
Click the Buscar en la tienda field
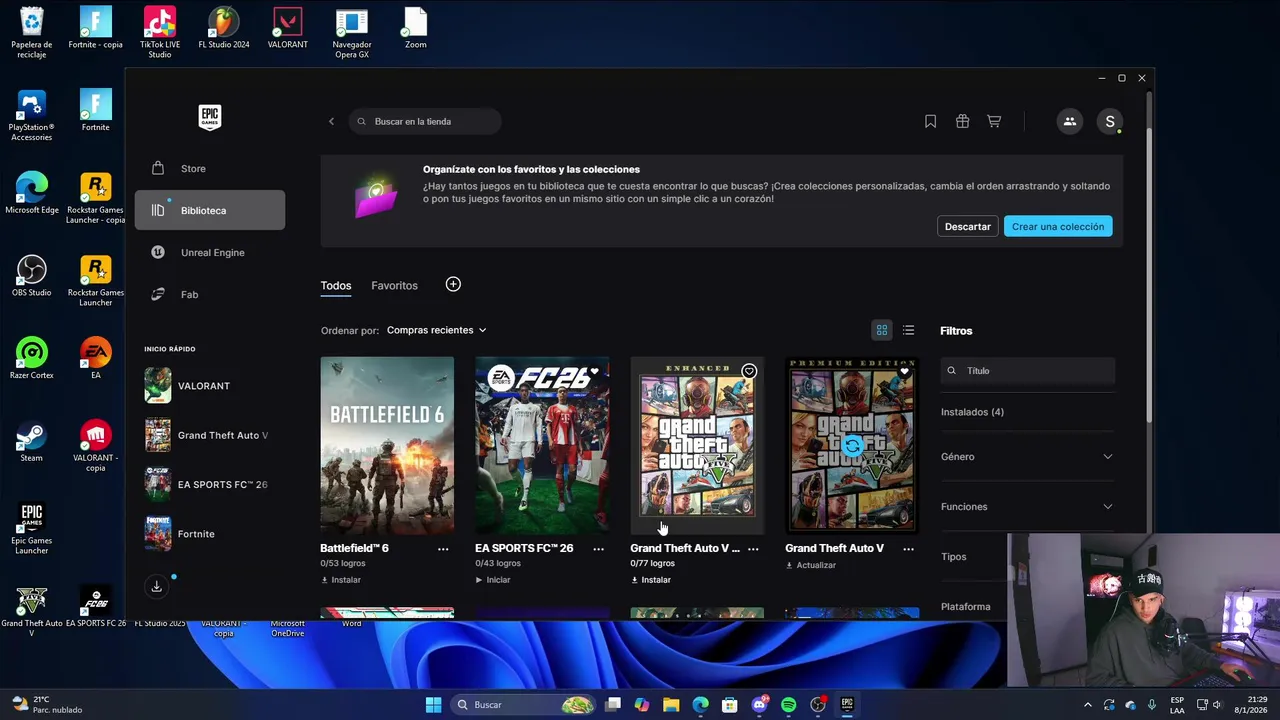click(x=425, y=121)
